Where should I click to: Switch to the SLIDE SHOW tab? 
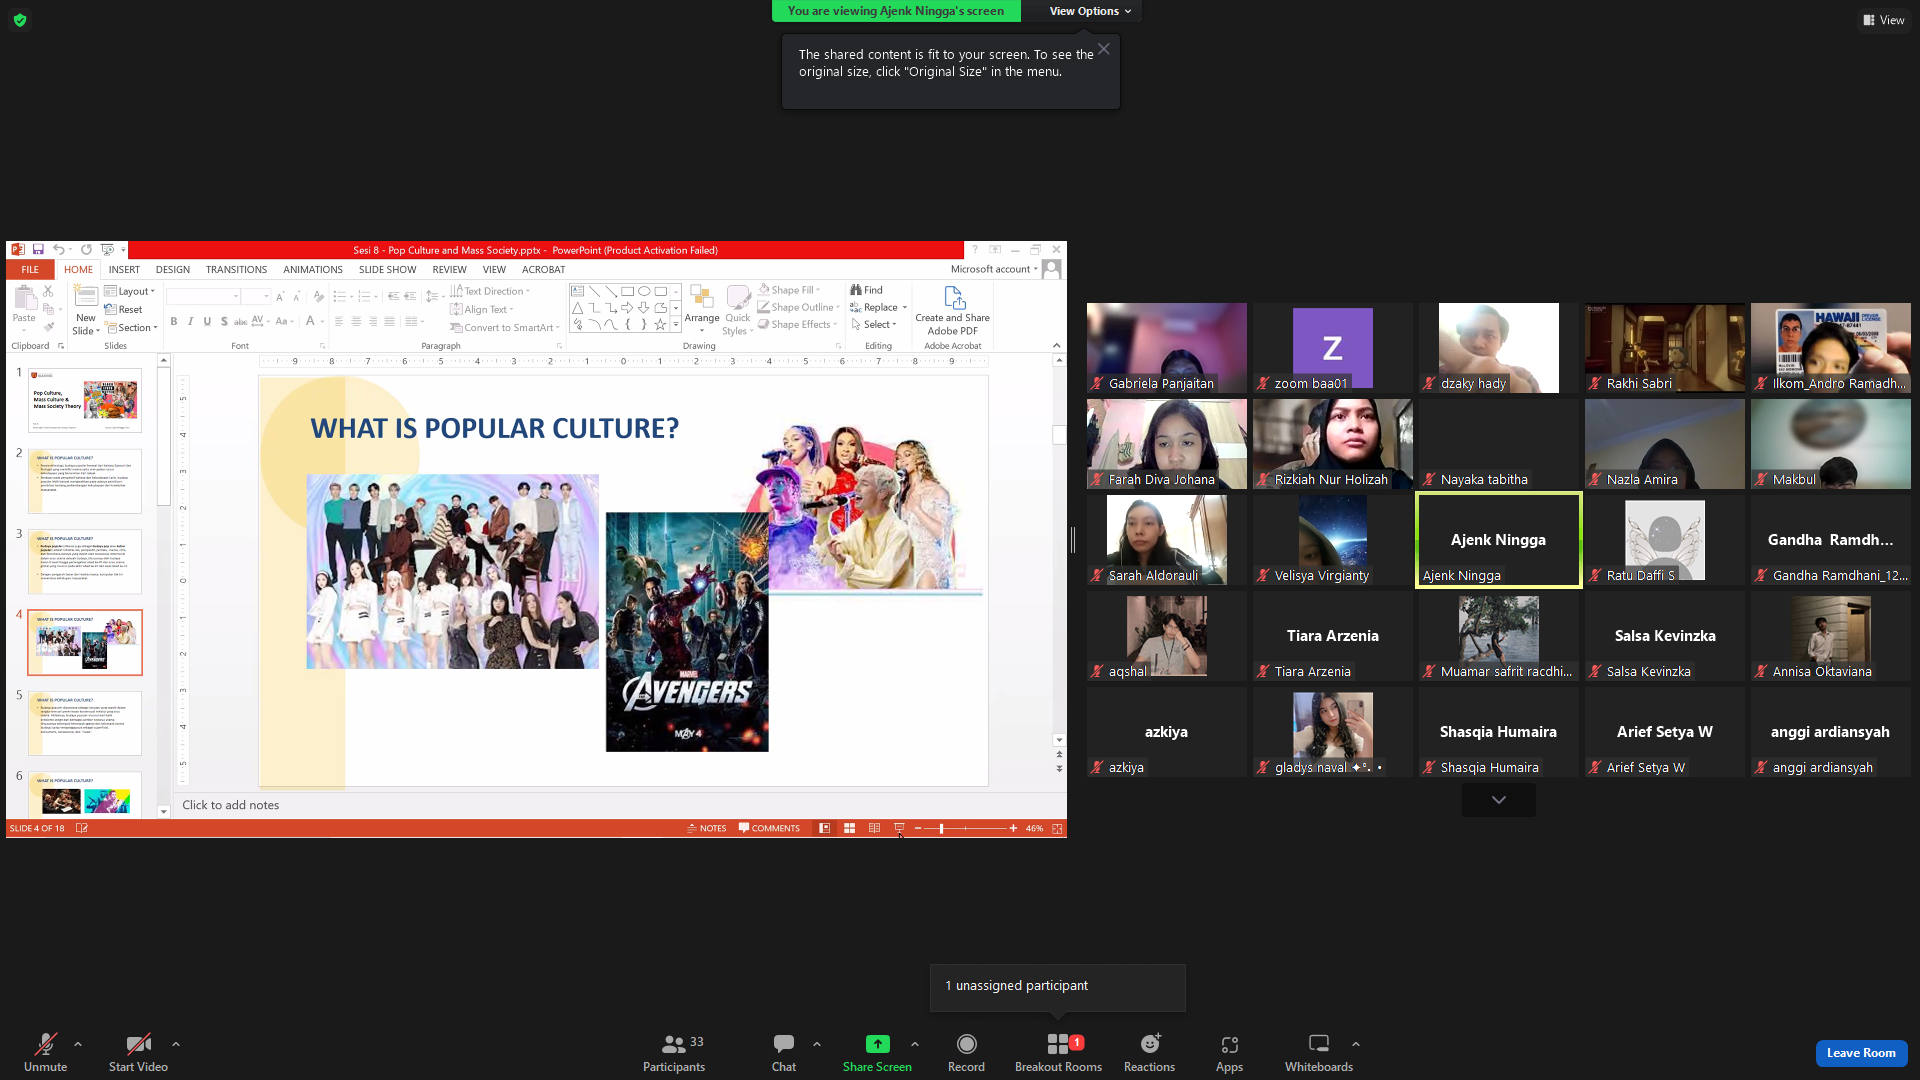tap(388, 269)
